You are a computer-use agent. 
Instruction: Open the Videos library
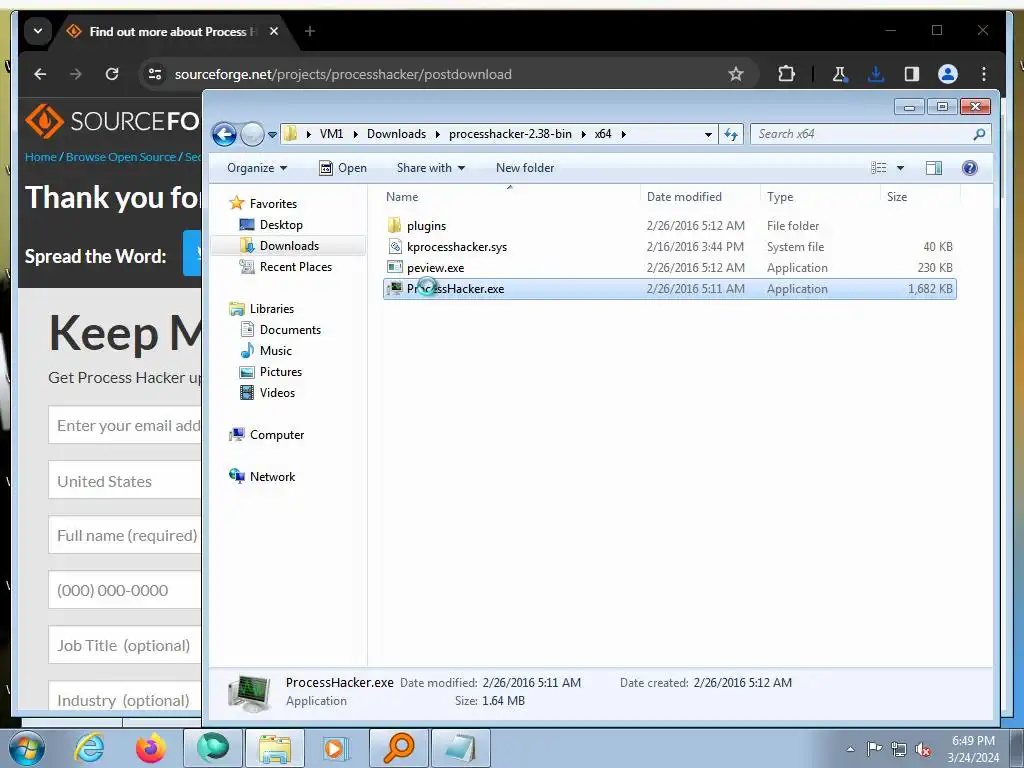pos(277,392)
